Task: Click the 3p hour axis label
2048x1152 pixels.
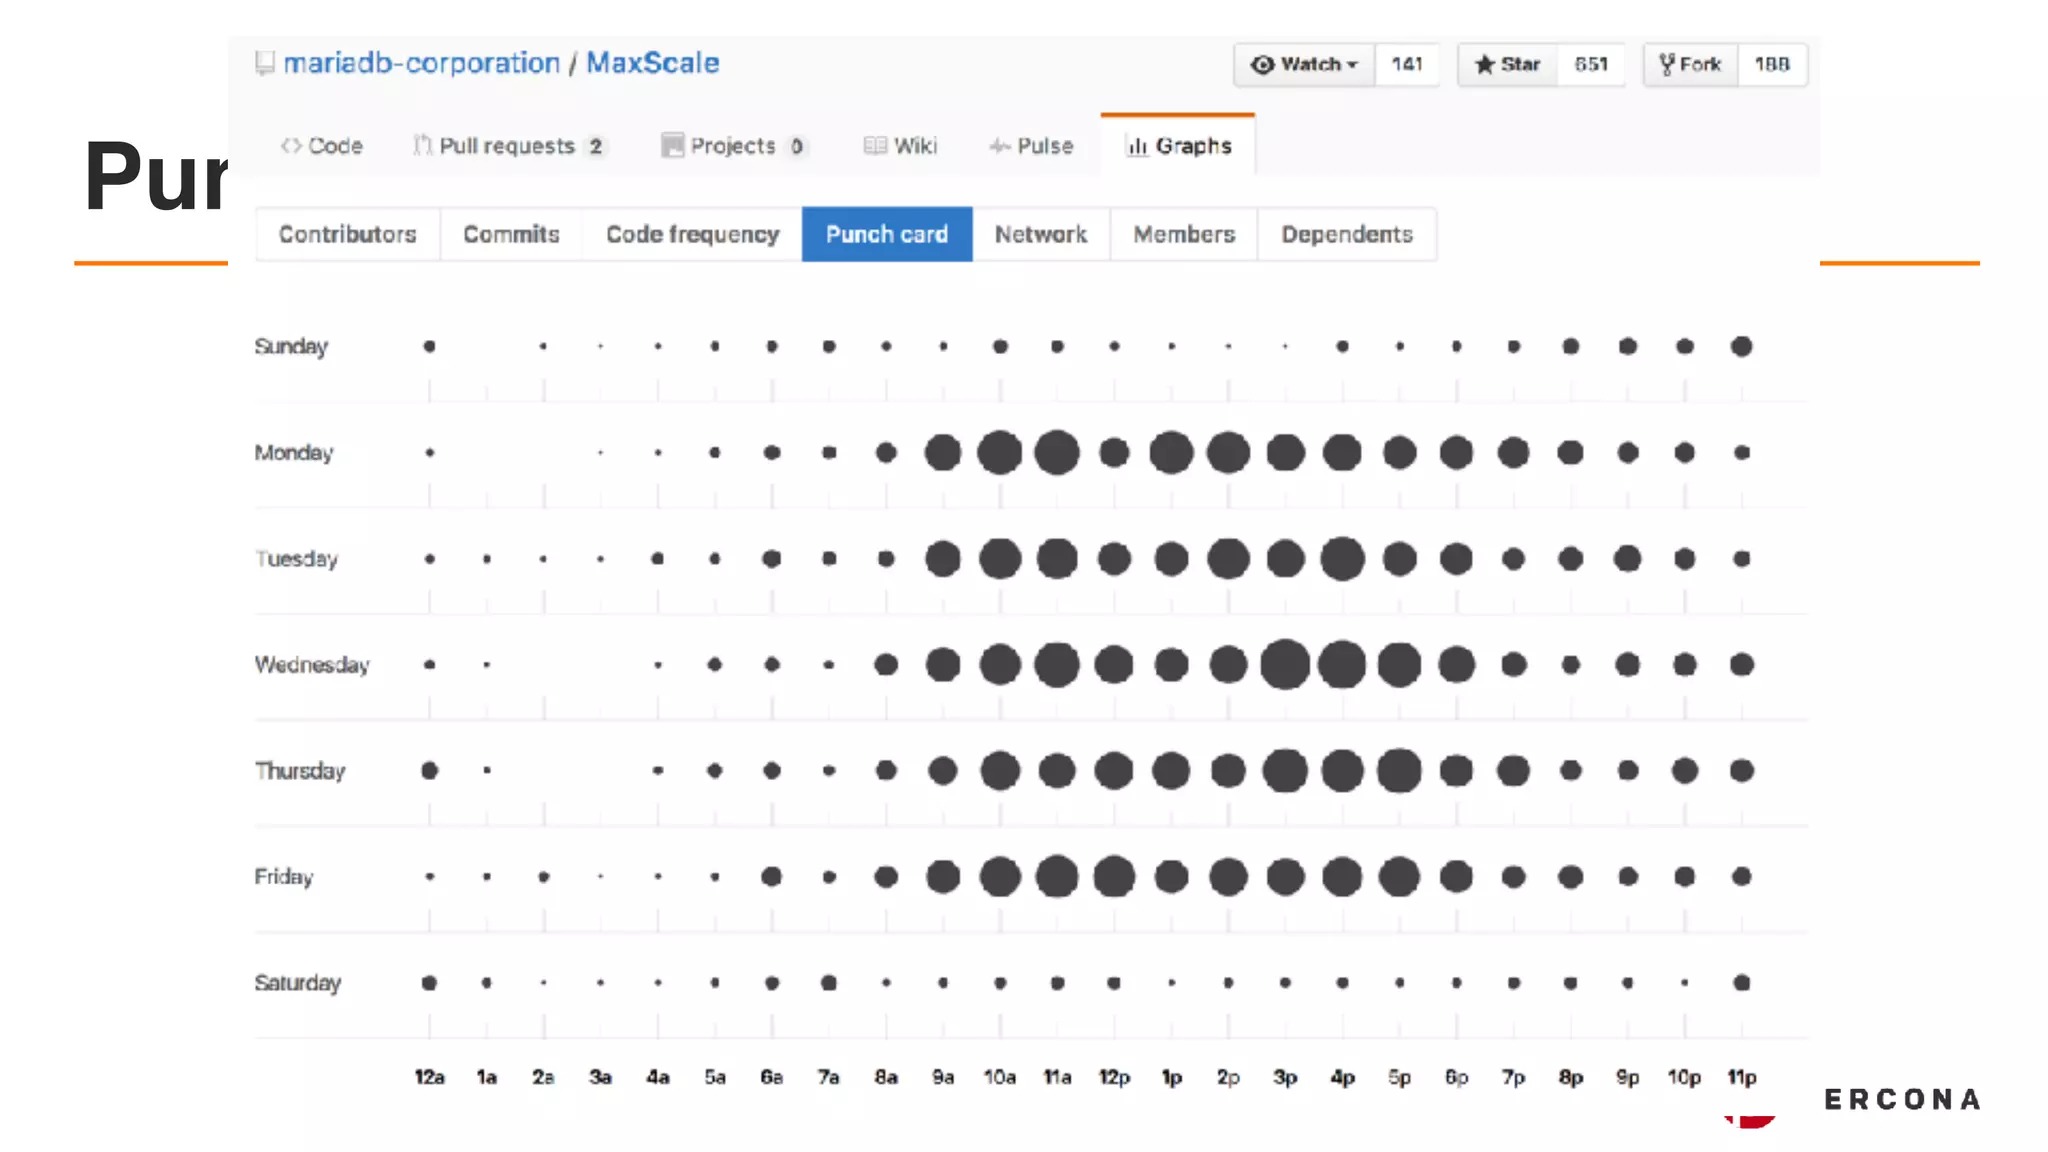Action: click(x=1285, y=1077)
